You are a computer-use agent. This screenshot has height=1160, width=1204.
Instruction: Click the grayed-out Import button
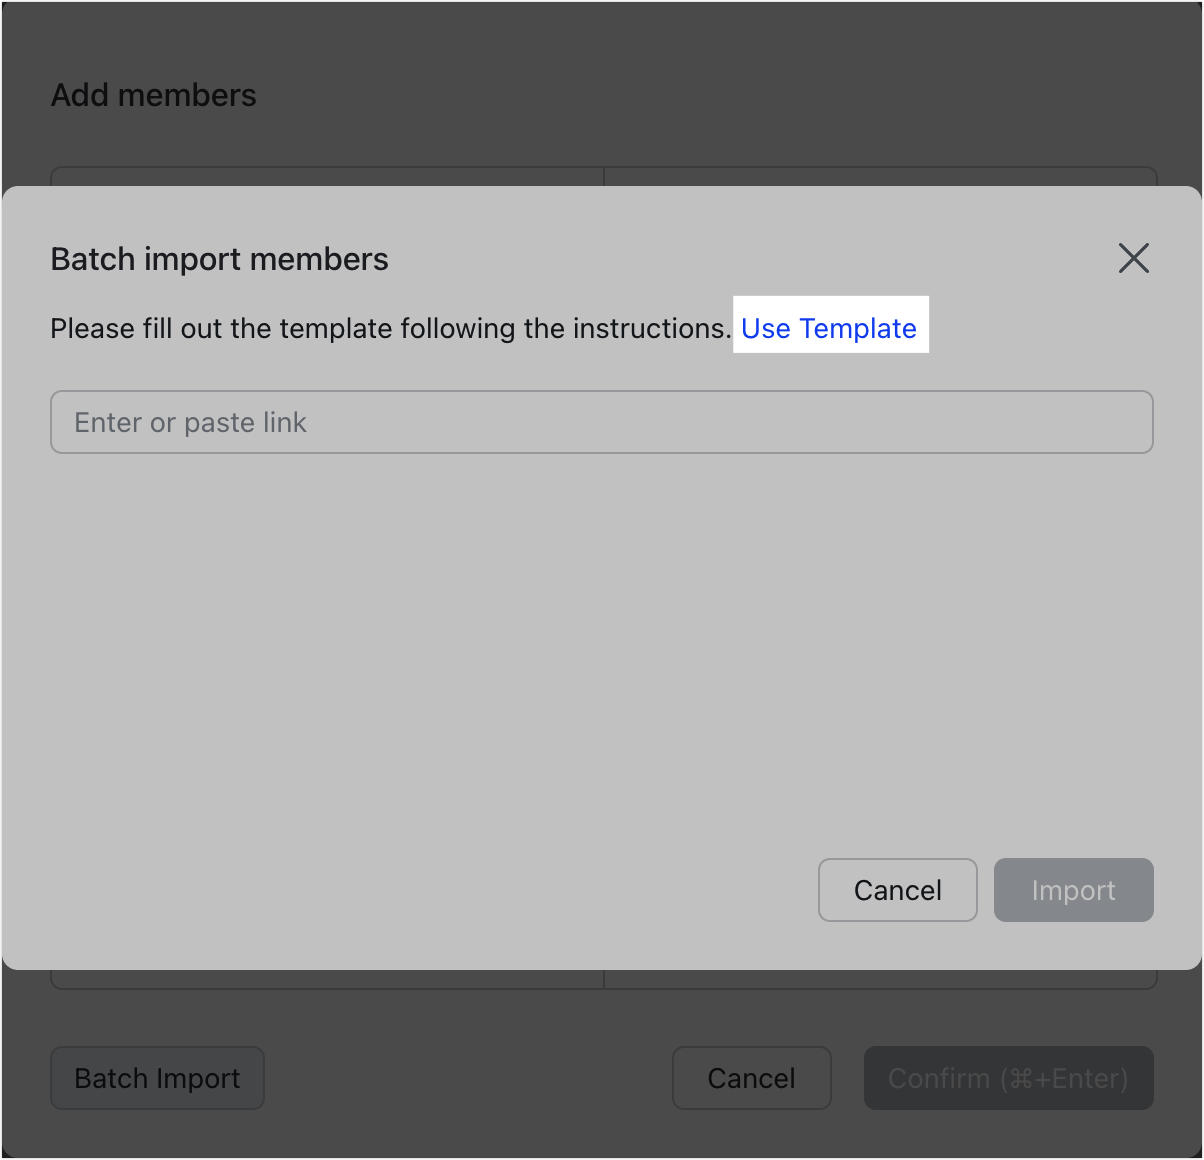tap(1073, 890)
